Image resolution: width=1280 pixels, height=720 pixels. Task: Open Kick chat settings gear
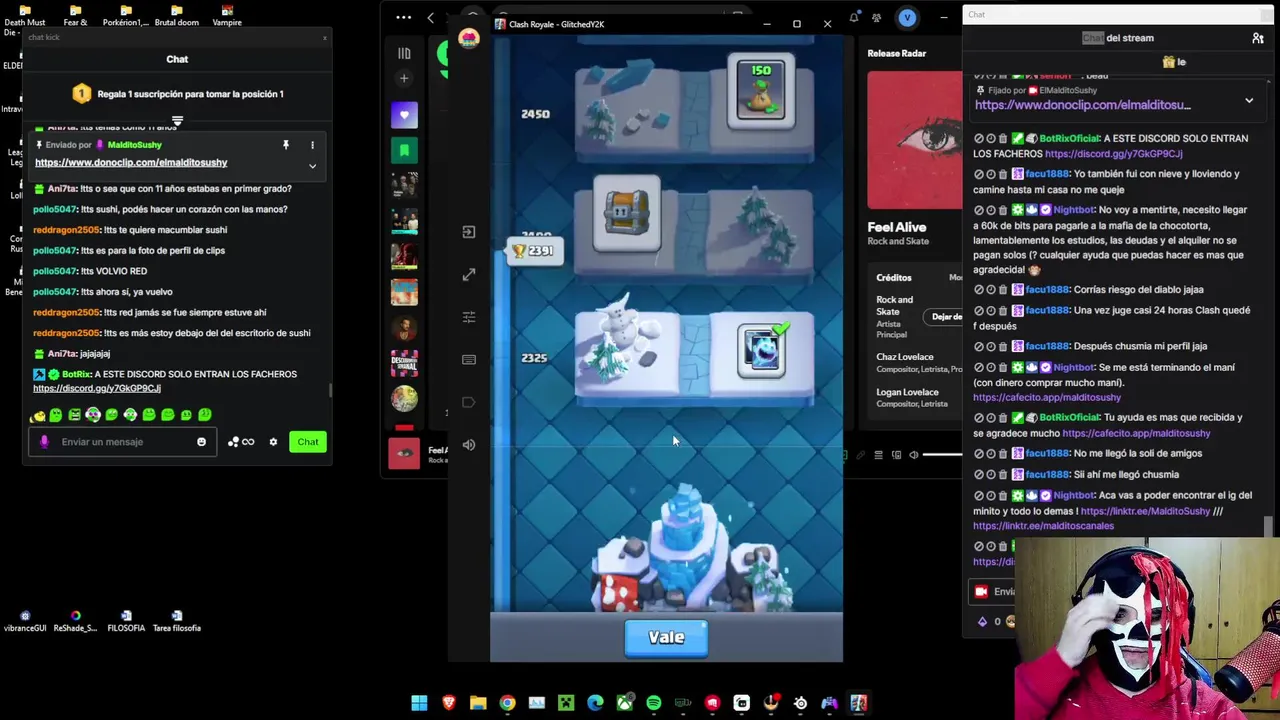pyautogui.click(x=273, y=442)
